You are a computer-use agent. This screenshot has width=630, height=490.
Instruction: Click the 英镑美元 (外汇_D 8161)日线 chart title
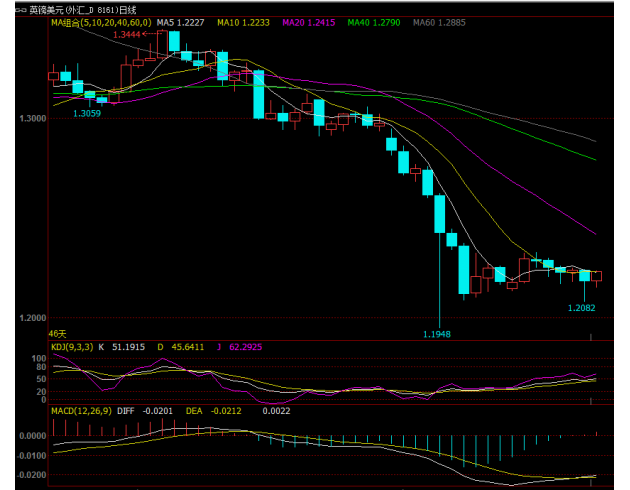(83, 10)
